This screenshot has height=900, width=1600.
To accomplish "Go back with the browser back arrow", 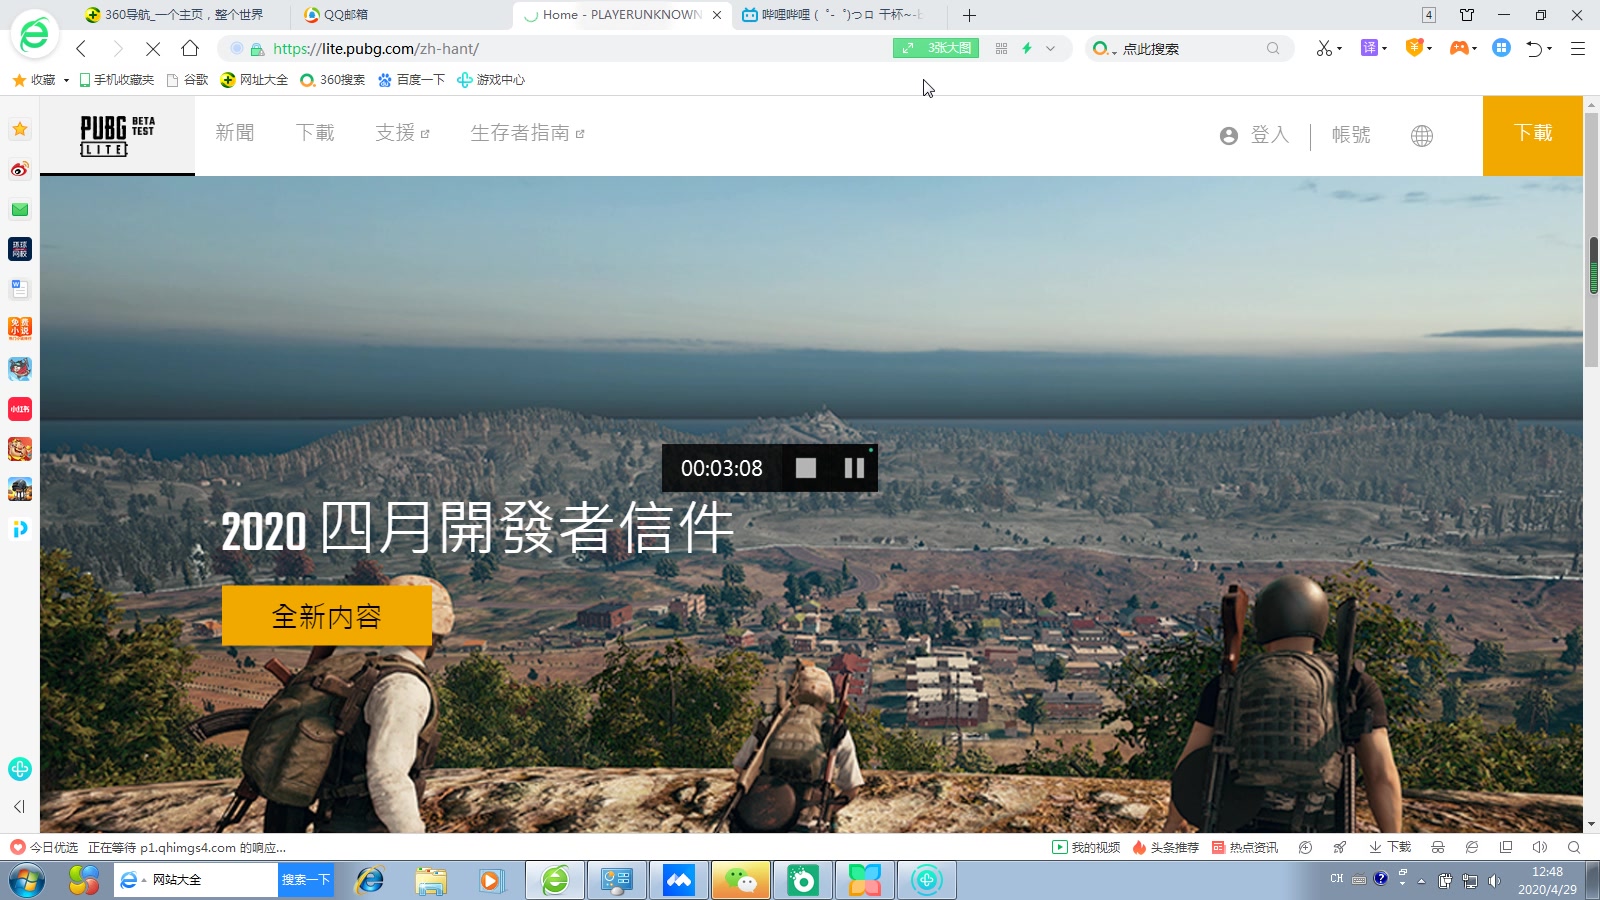I will click(81, 48).
